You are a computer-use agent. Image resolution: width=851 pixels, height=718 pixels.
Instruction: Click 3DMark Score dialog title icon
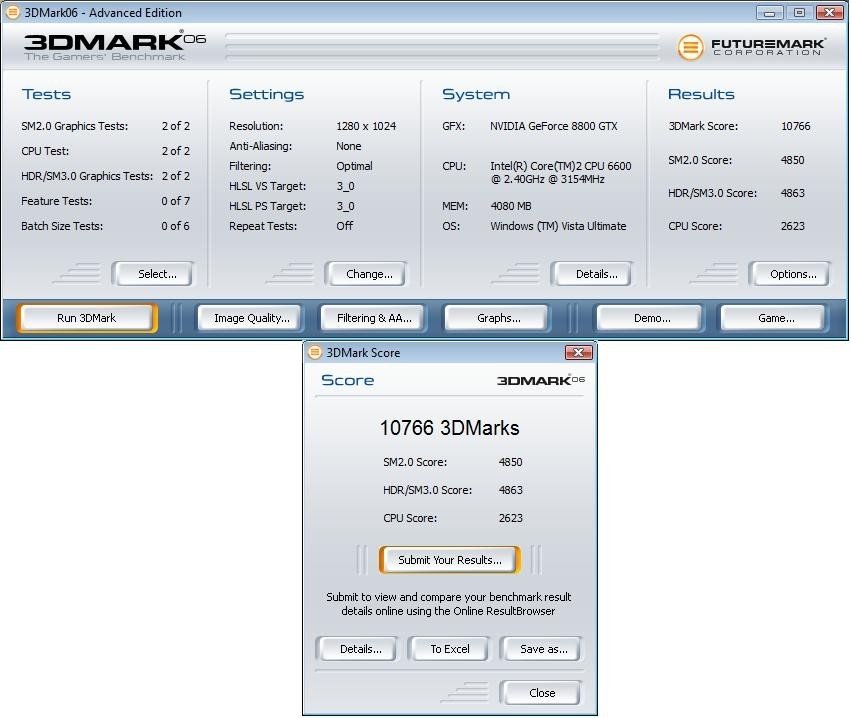click(315, 353)
